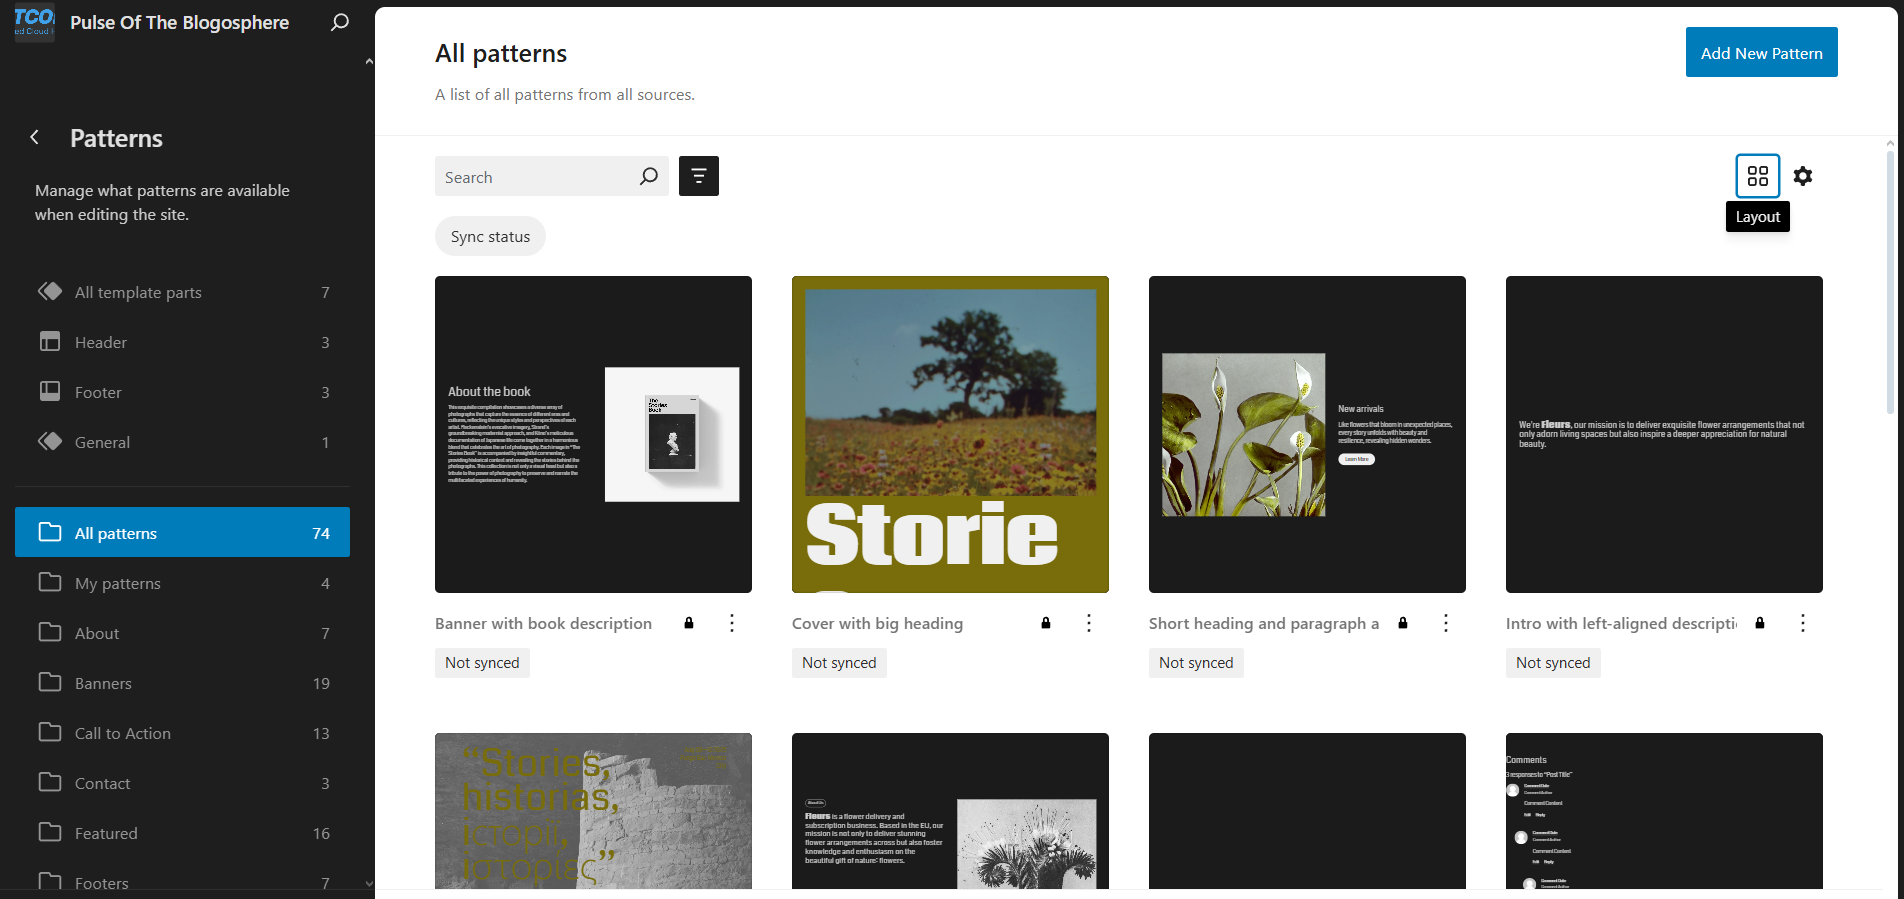
Task: Open the Sync status filter
Action: pos(490,237)
